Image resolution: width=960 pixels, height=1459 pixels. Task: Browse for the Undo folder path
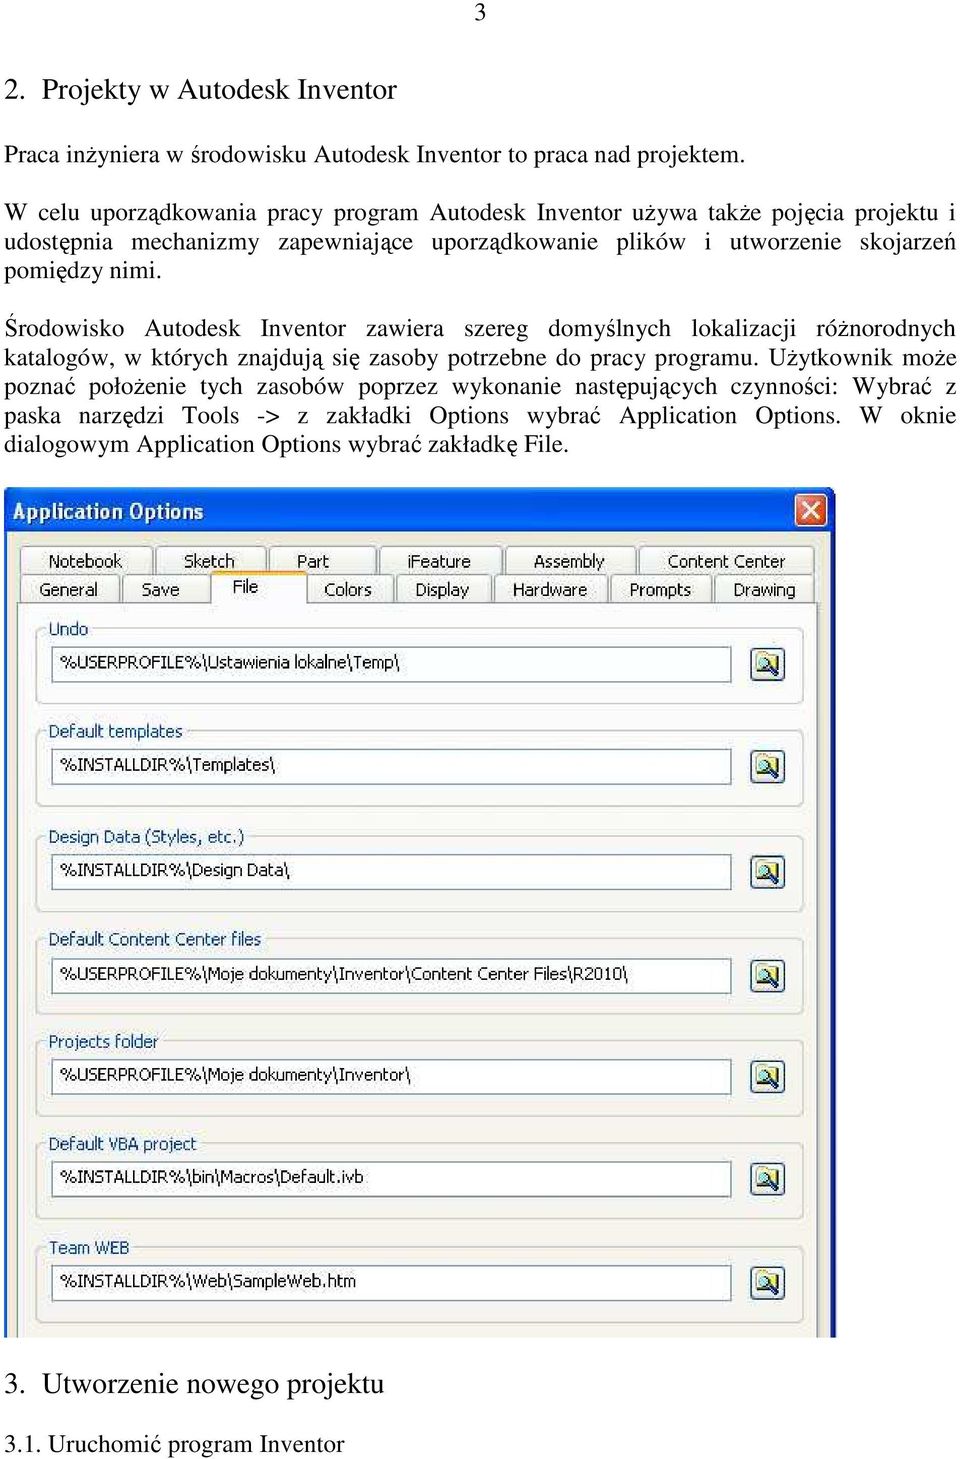[767, 663]
